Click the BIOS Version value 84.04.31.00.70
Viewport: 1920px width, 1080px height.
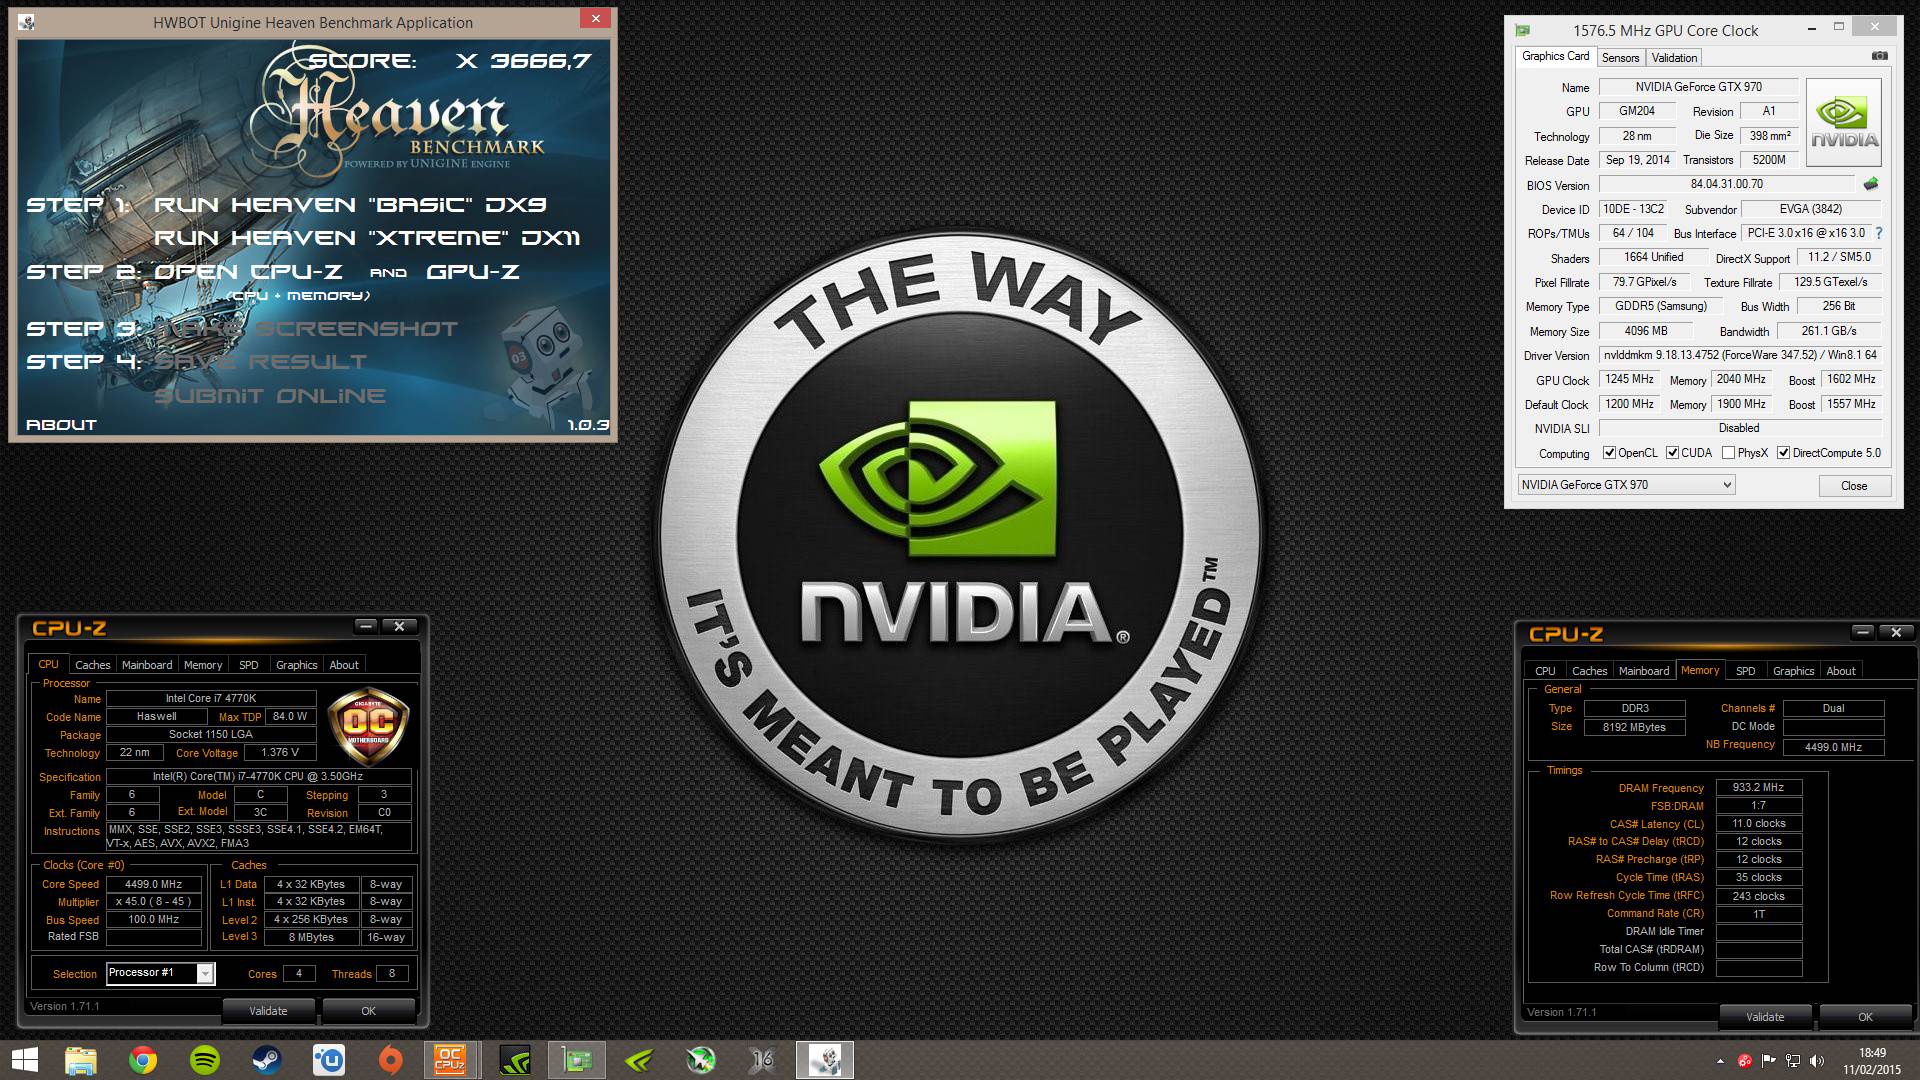coord(1727,184)
